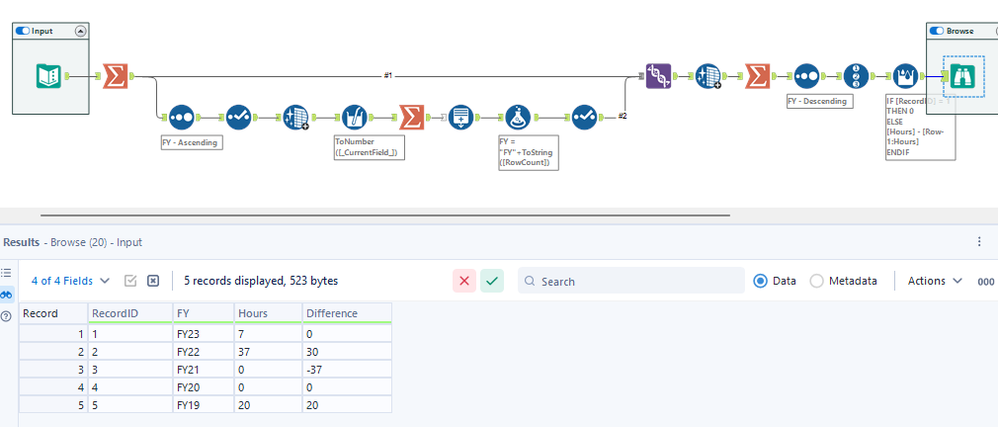Toggle the Browse container switch

tap(937, 31)
